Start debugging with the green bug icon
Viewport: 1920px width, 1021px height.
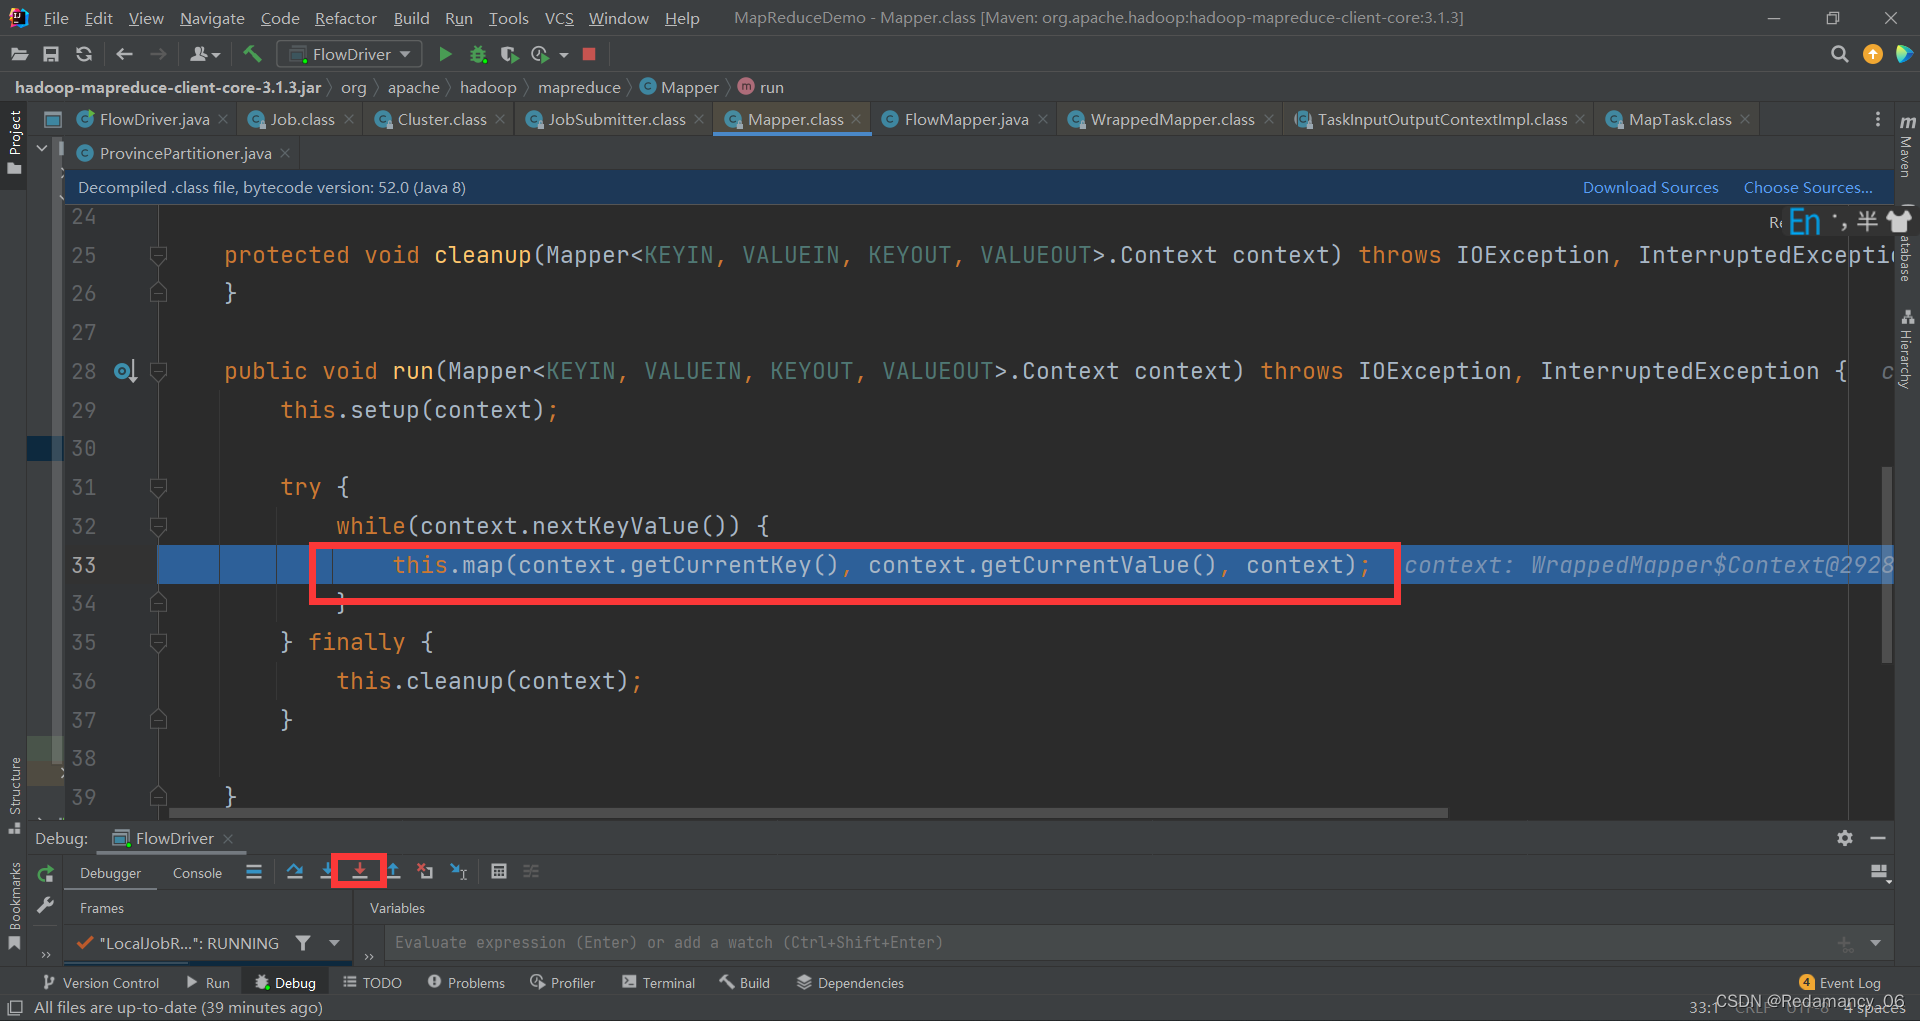(478, 54)
